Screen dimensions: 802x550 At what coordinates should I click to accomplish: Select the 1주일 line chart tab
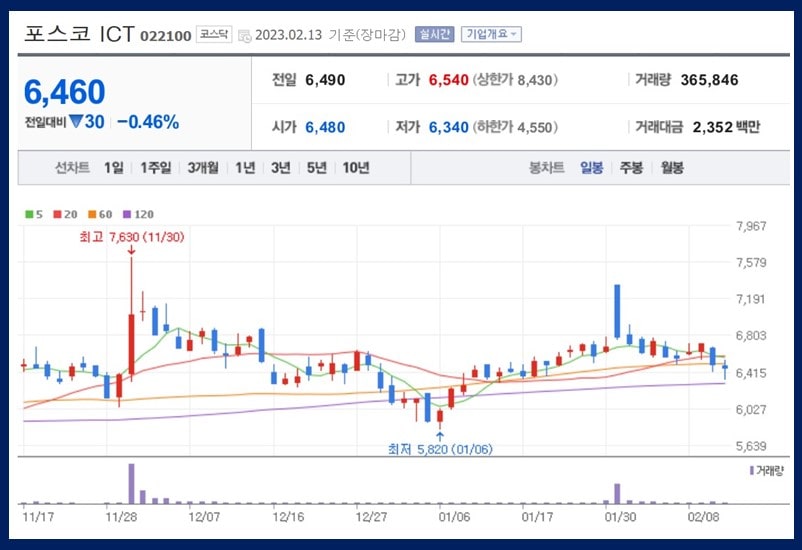[x=156, y=168]
